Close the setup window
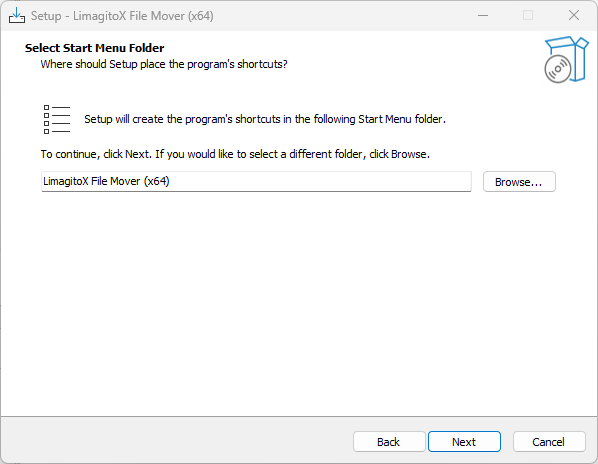This screenshot has width=598, height=464. [x=574, y=16]
